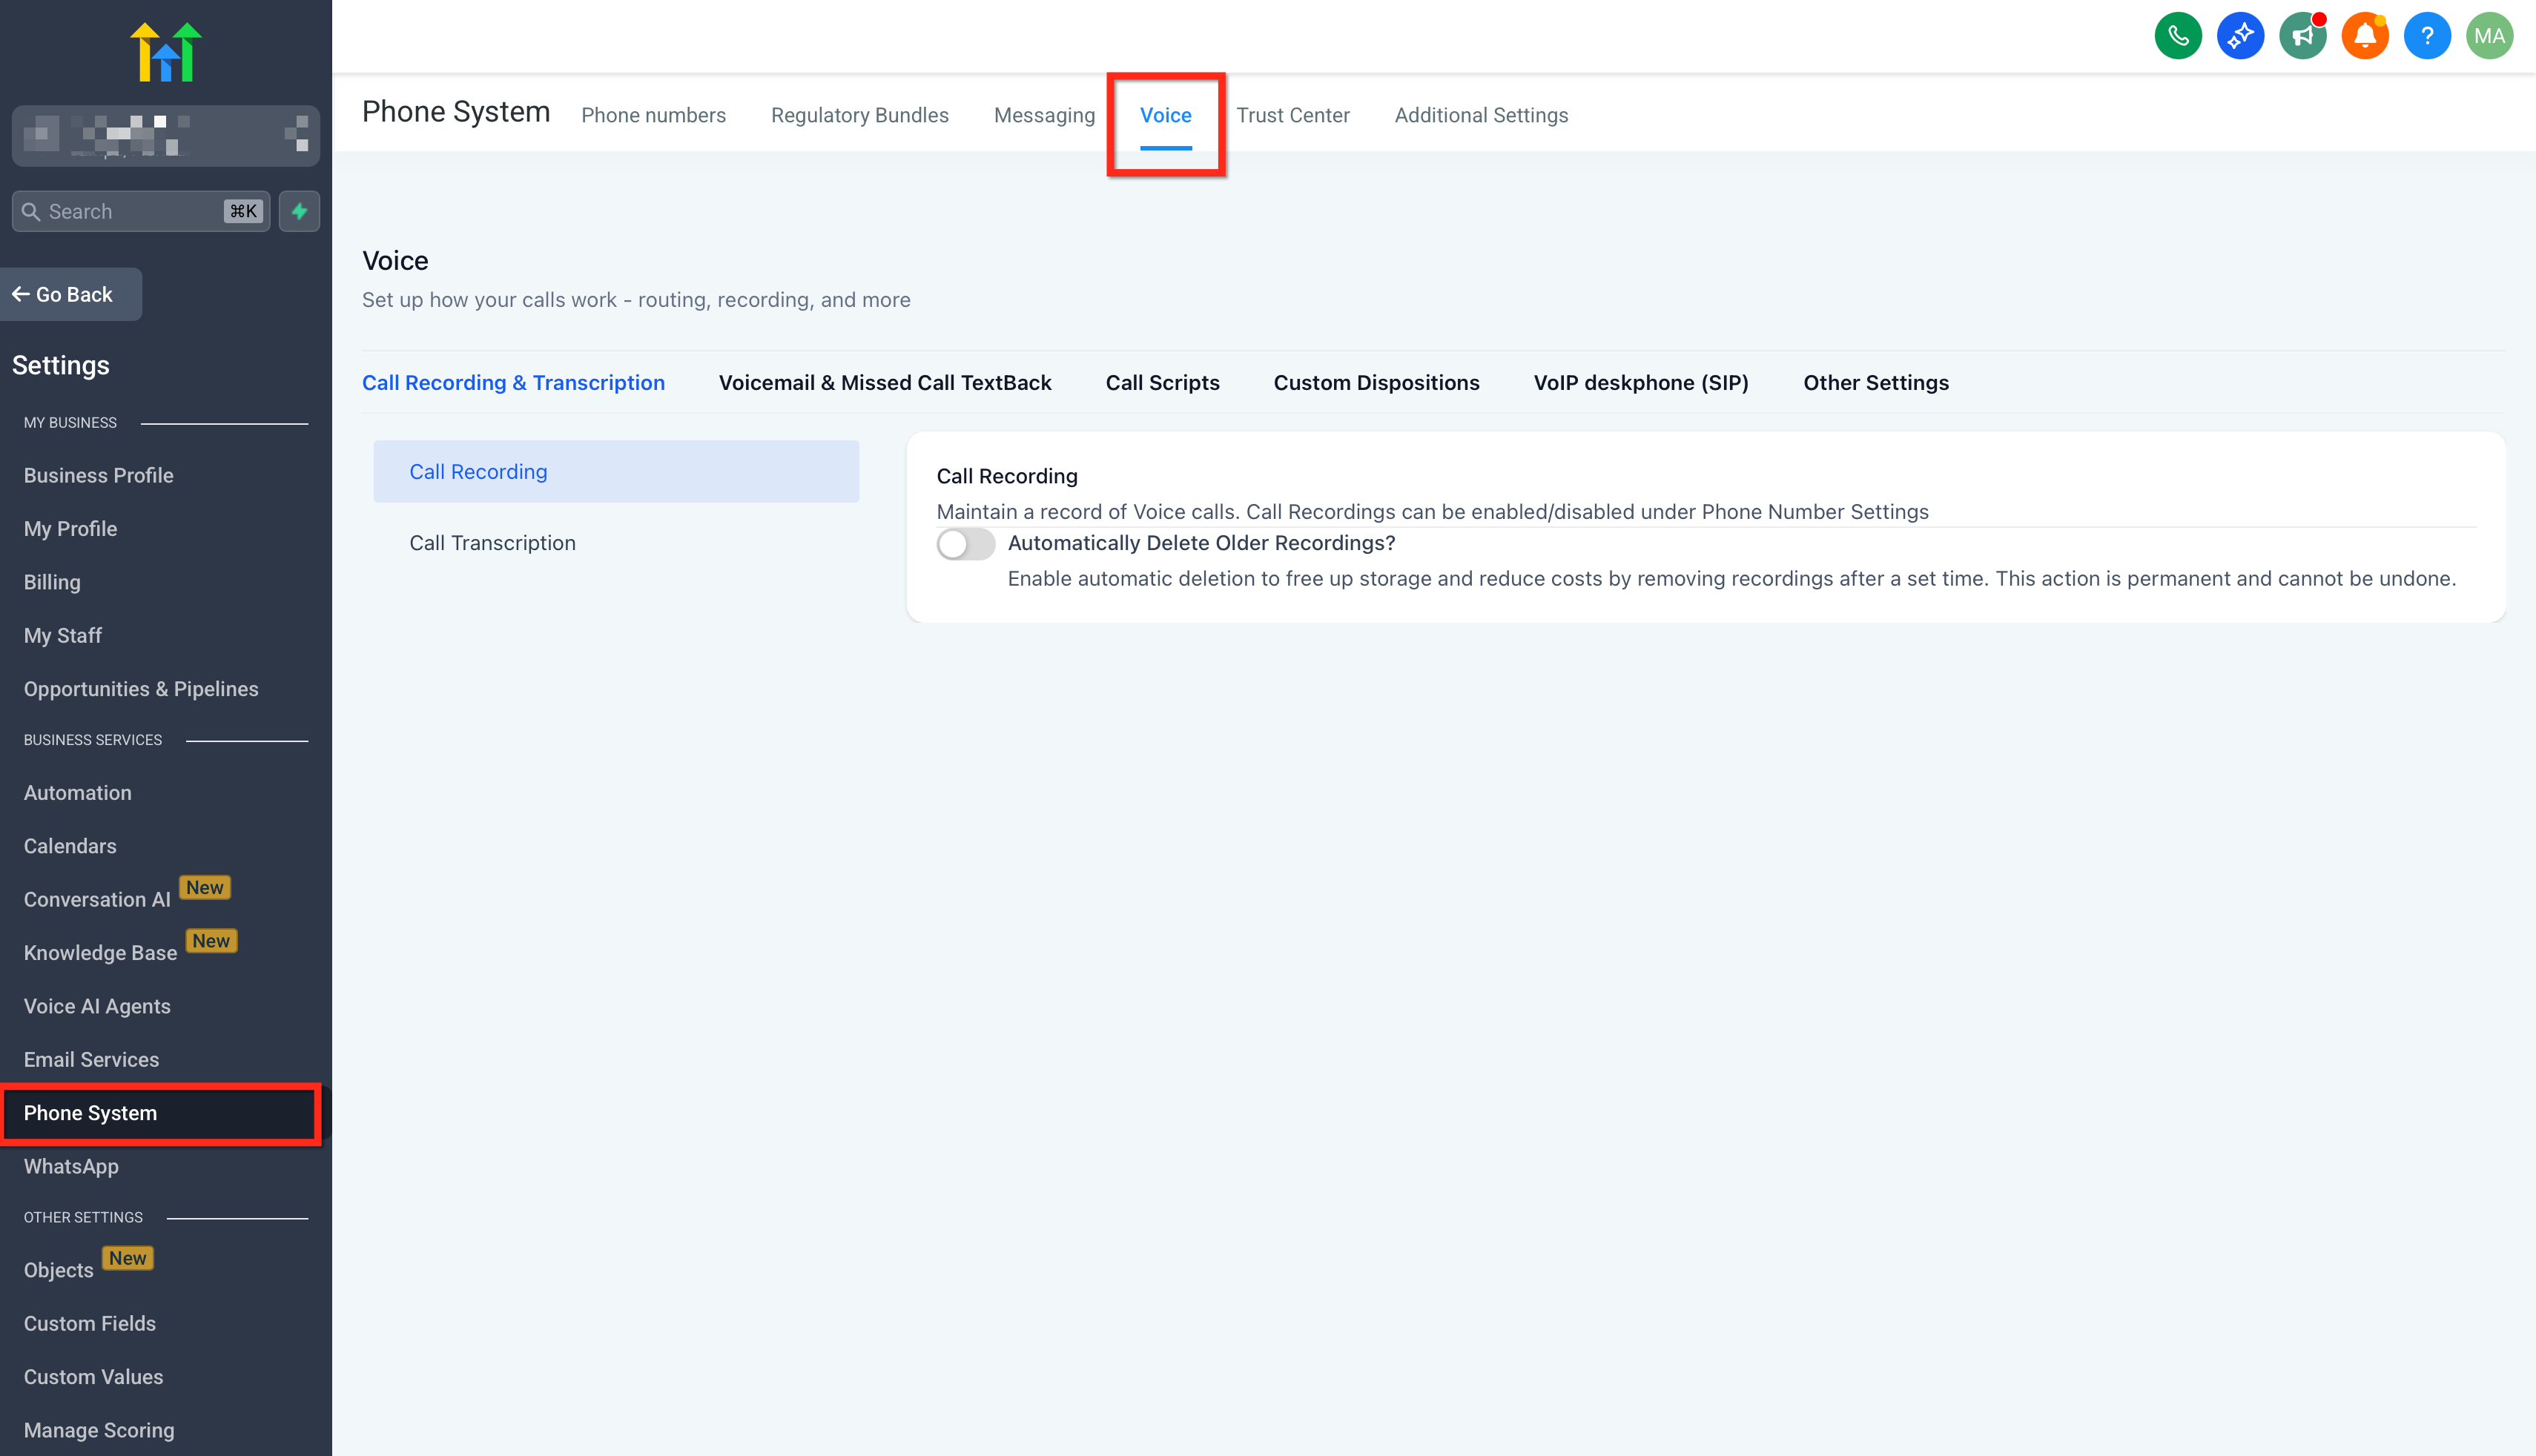Screen dimensions: 2536x1456
Task: Open the orange notifications bell
Action: pos(2364,37)
